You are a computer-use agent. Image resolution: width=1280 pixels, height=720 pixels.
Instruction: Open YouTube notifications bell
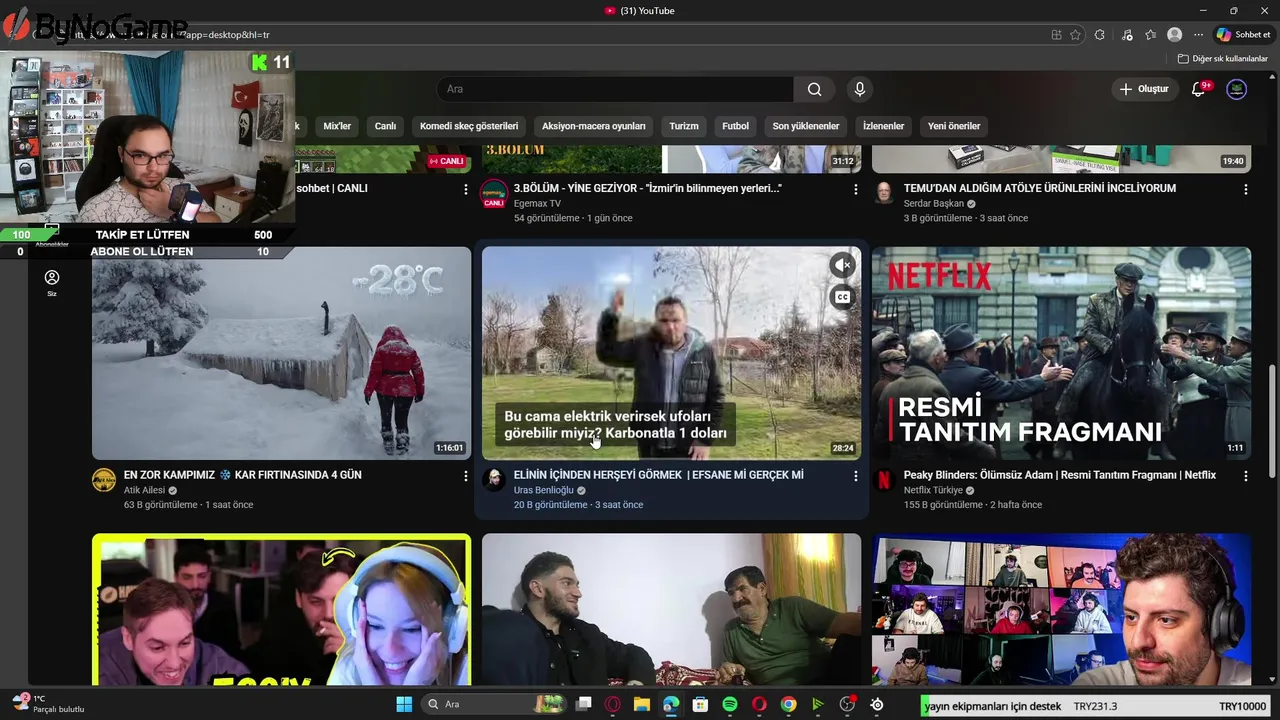pyautogui.click(x=1198, y=89)
